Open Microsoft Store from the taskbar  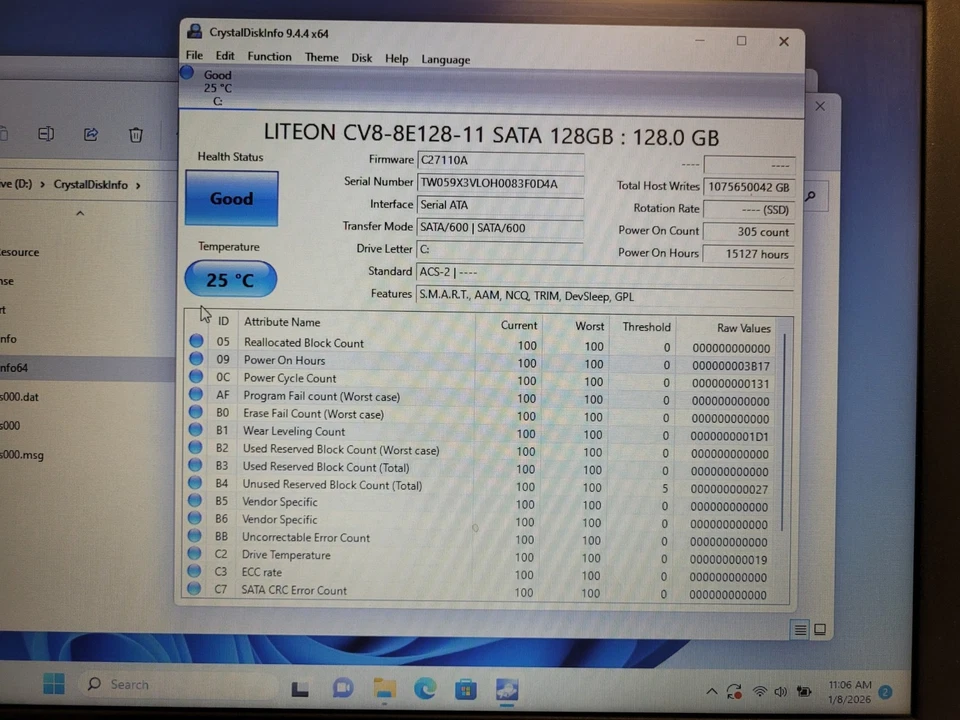[x=465, y=689]
